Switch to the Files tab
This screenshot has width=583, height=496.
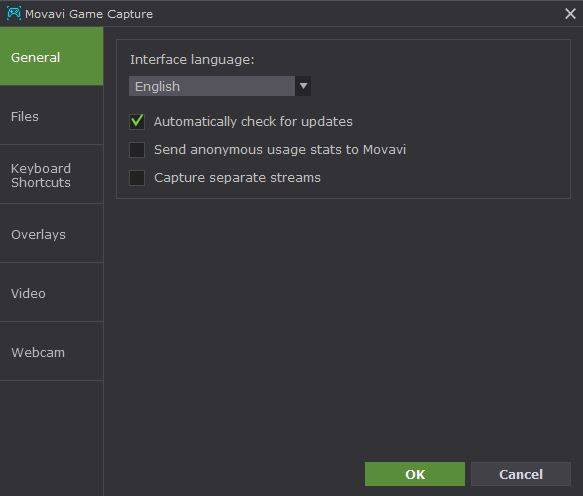coord(51,116)
